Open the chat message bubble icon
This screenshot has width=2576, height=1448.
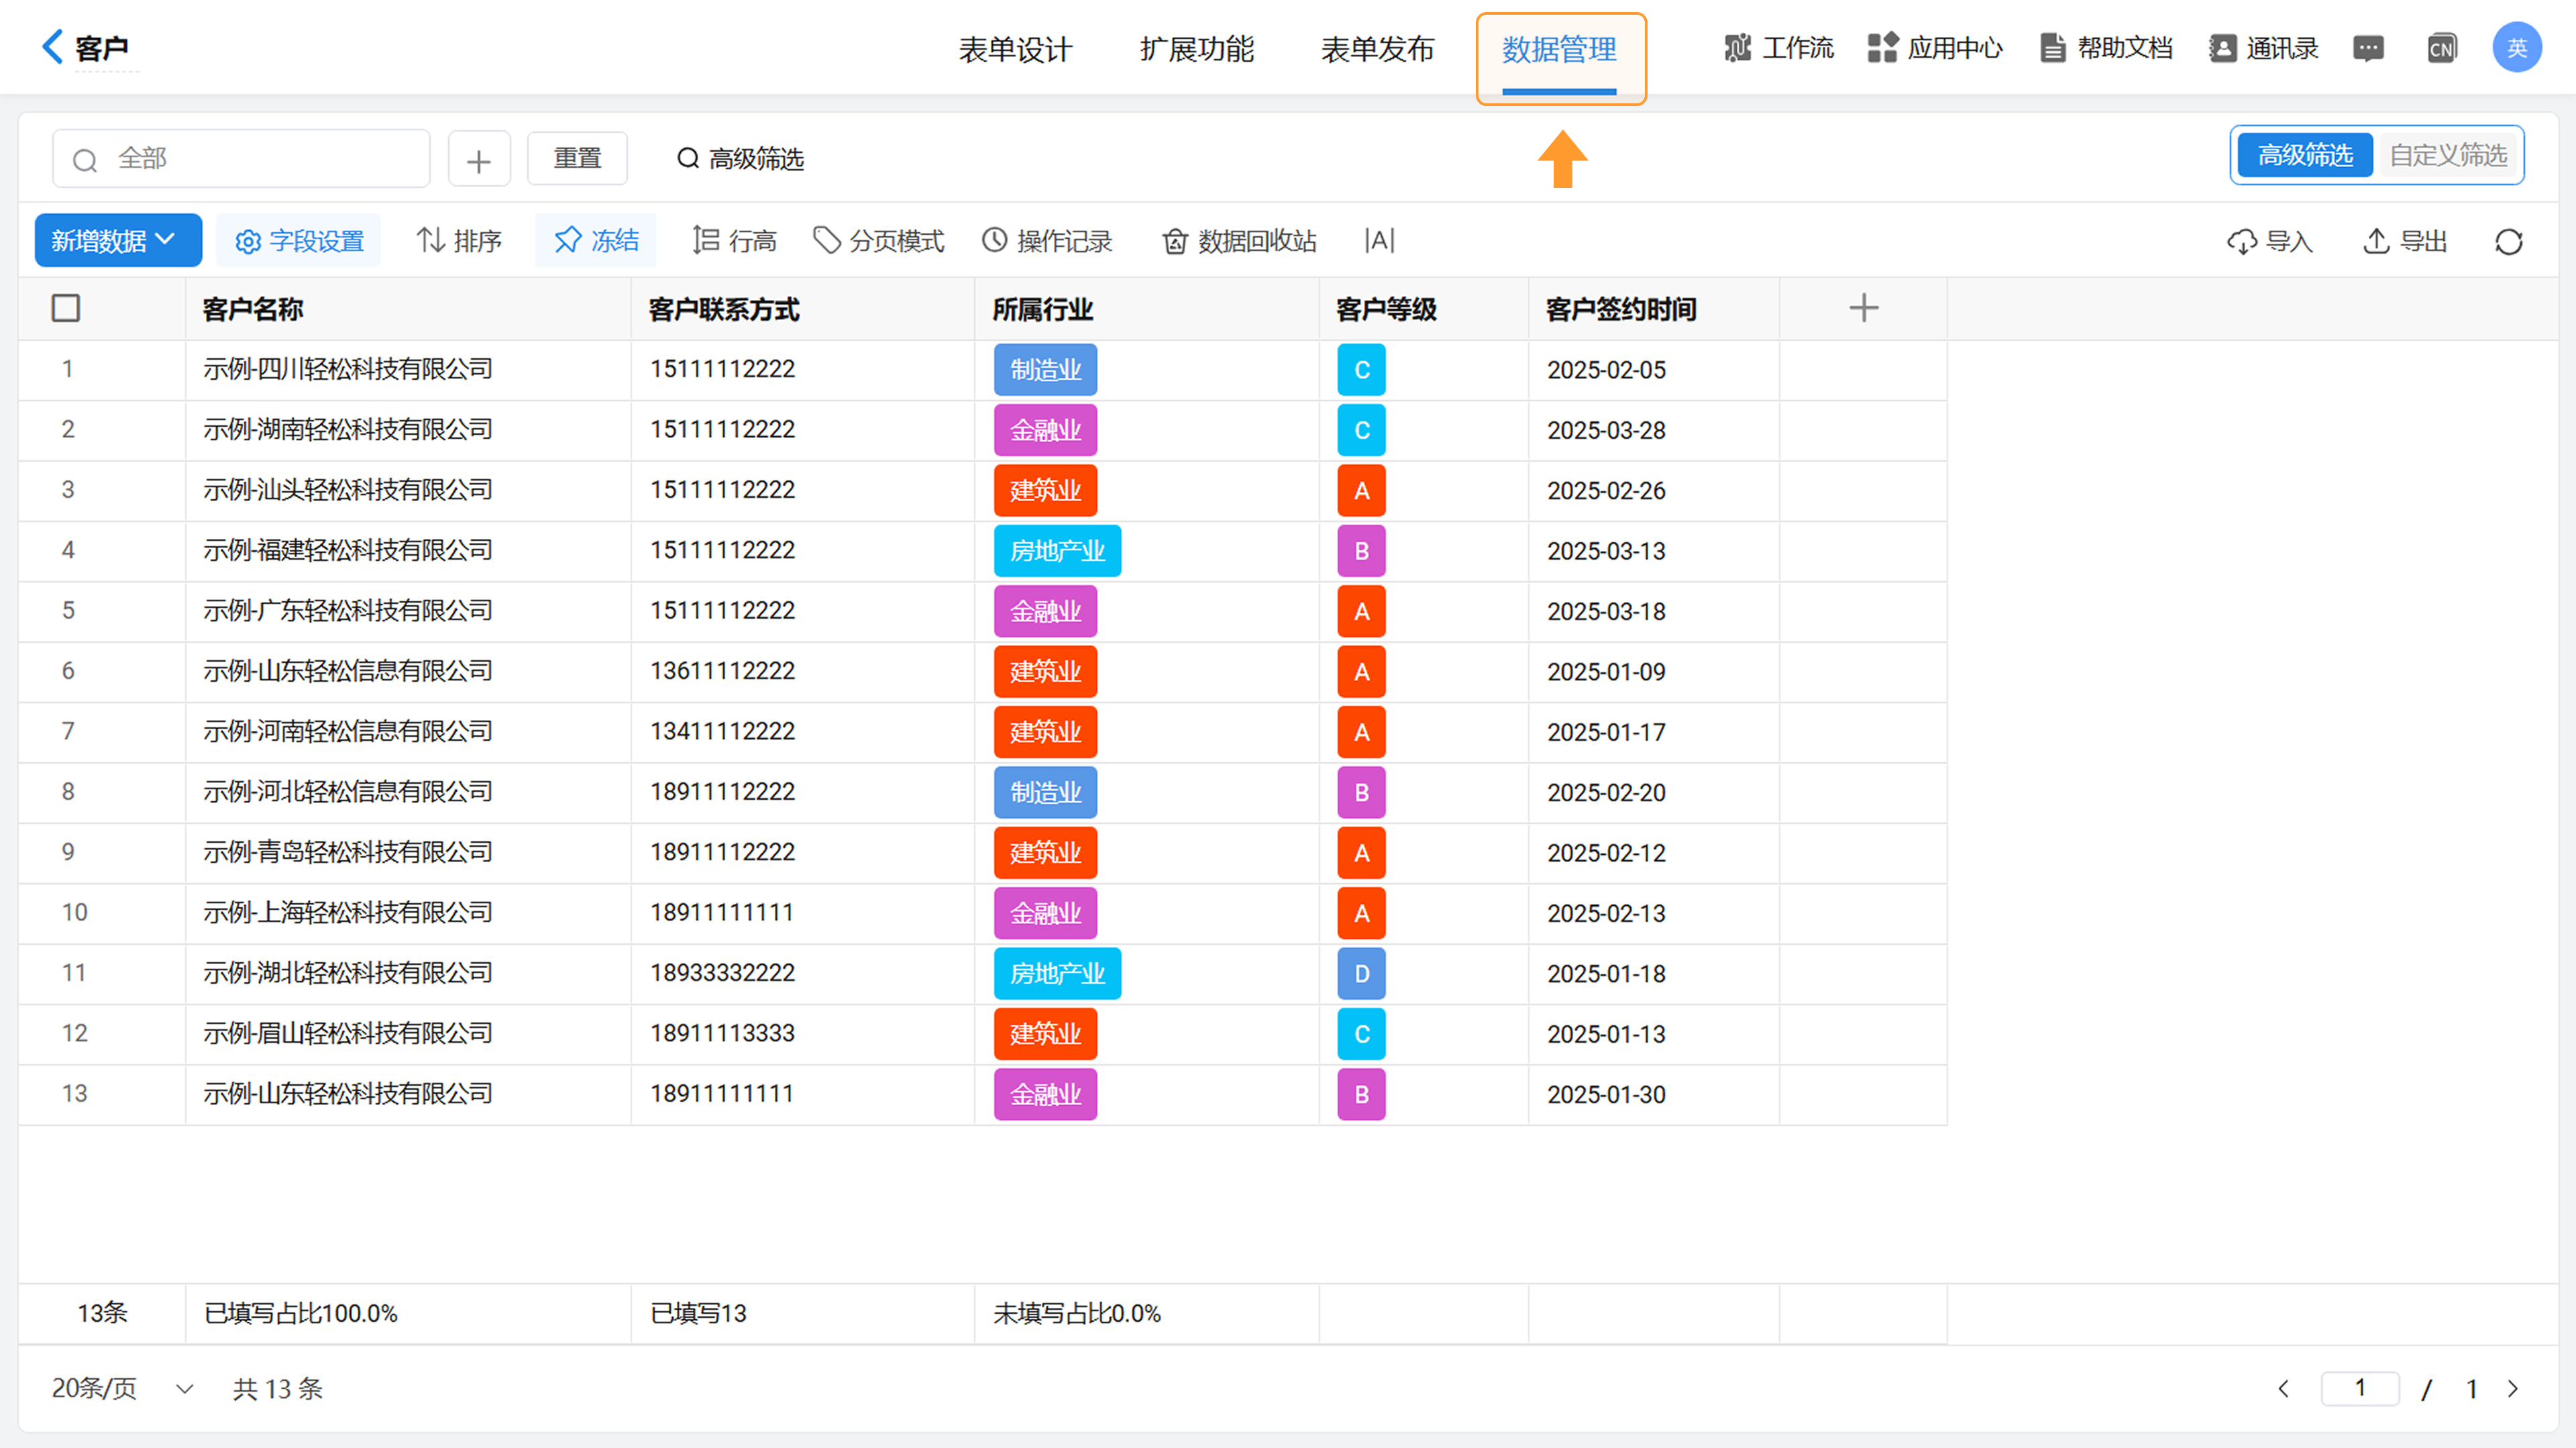click(x=2368, y=48)
